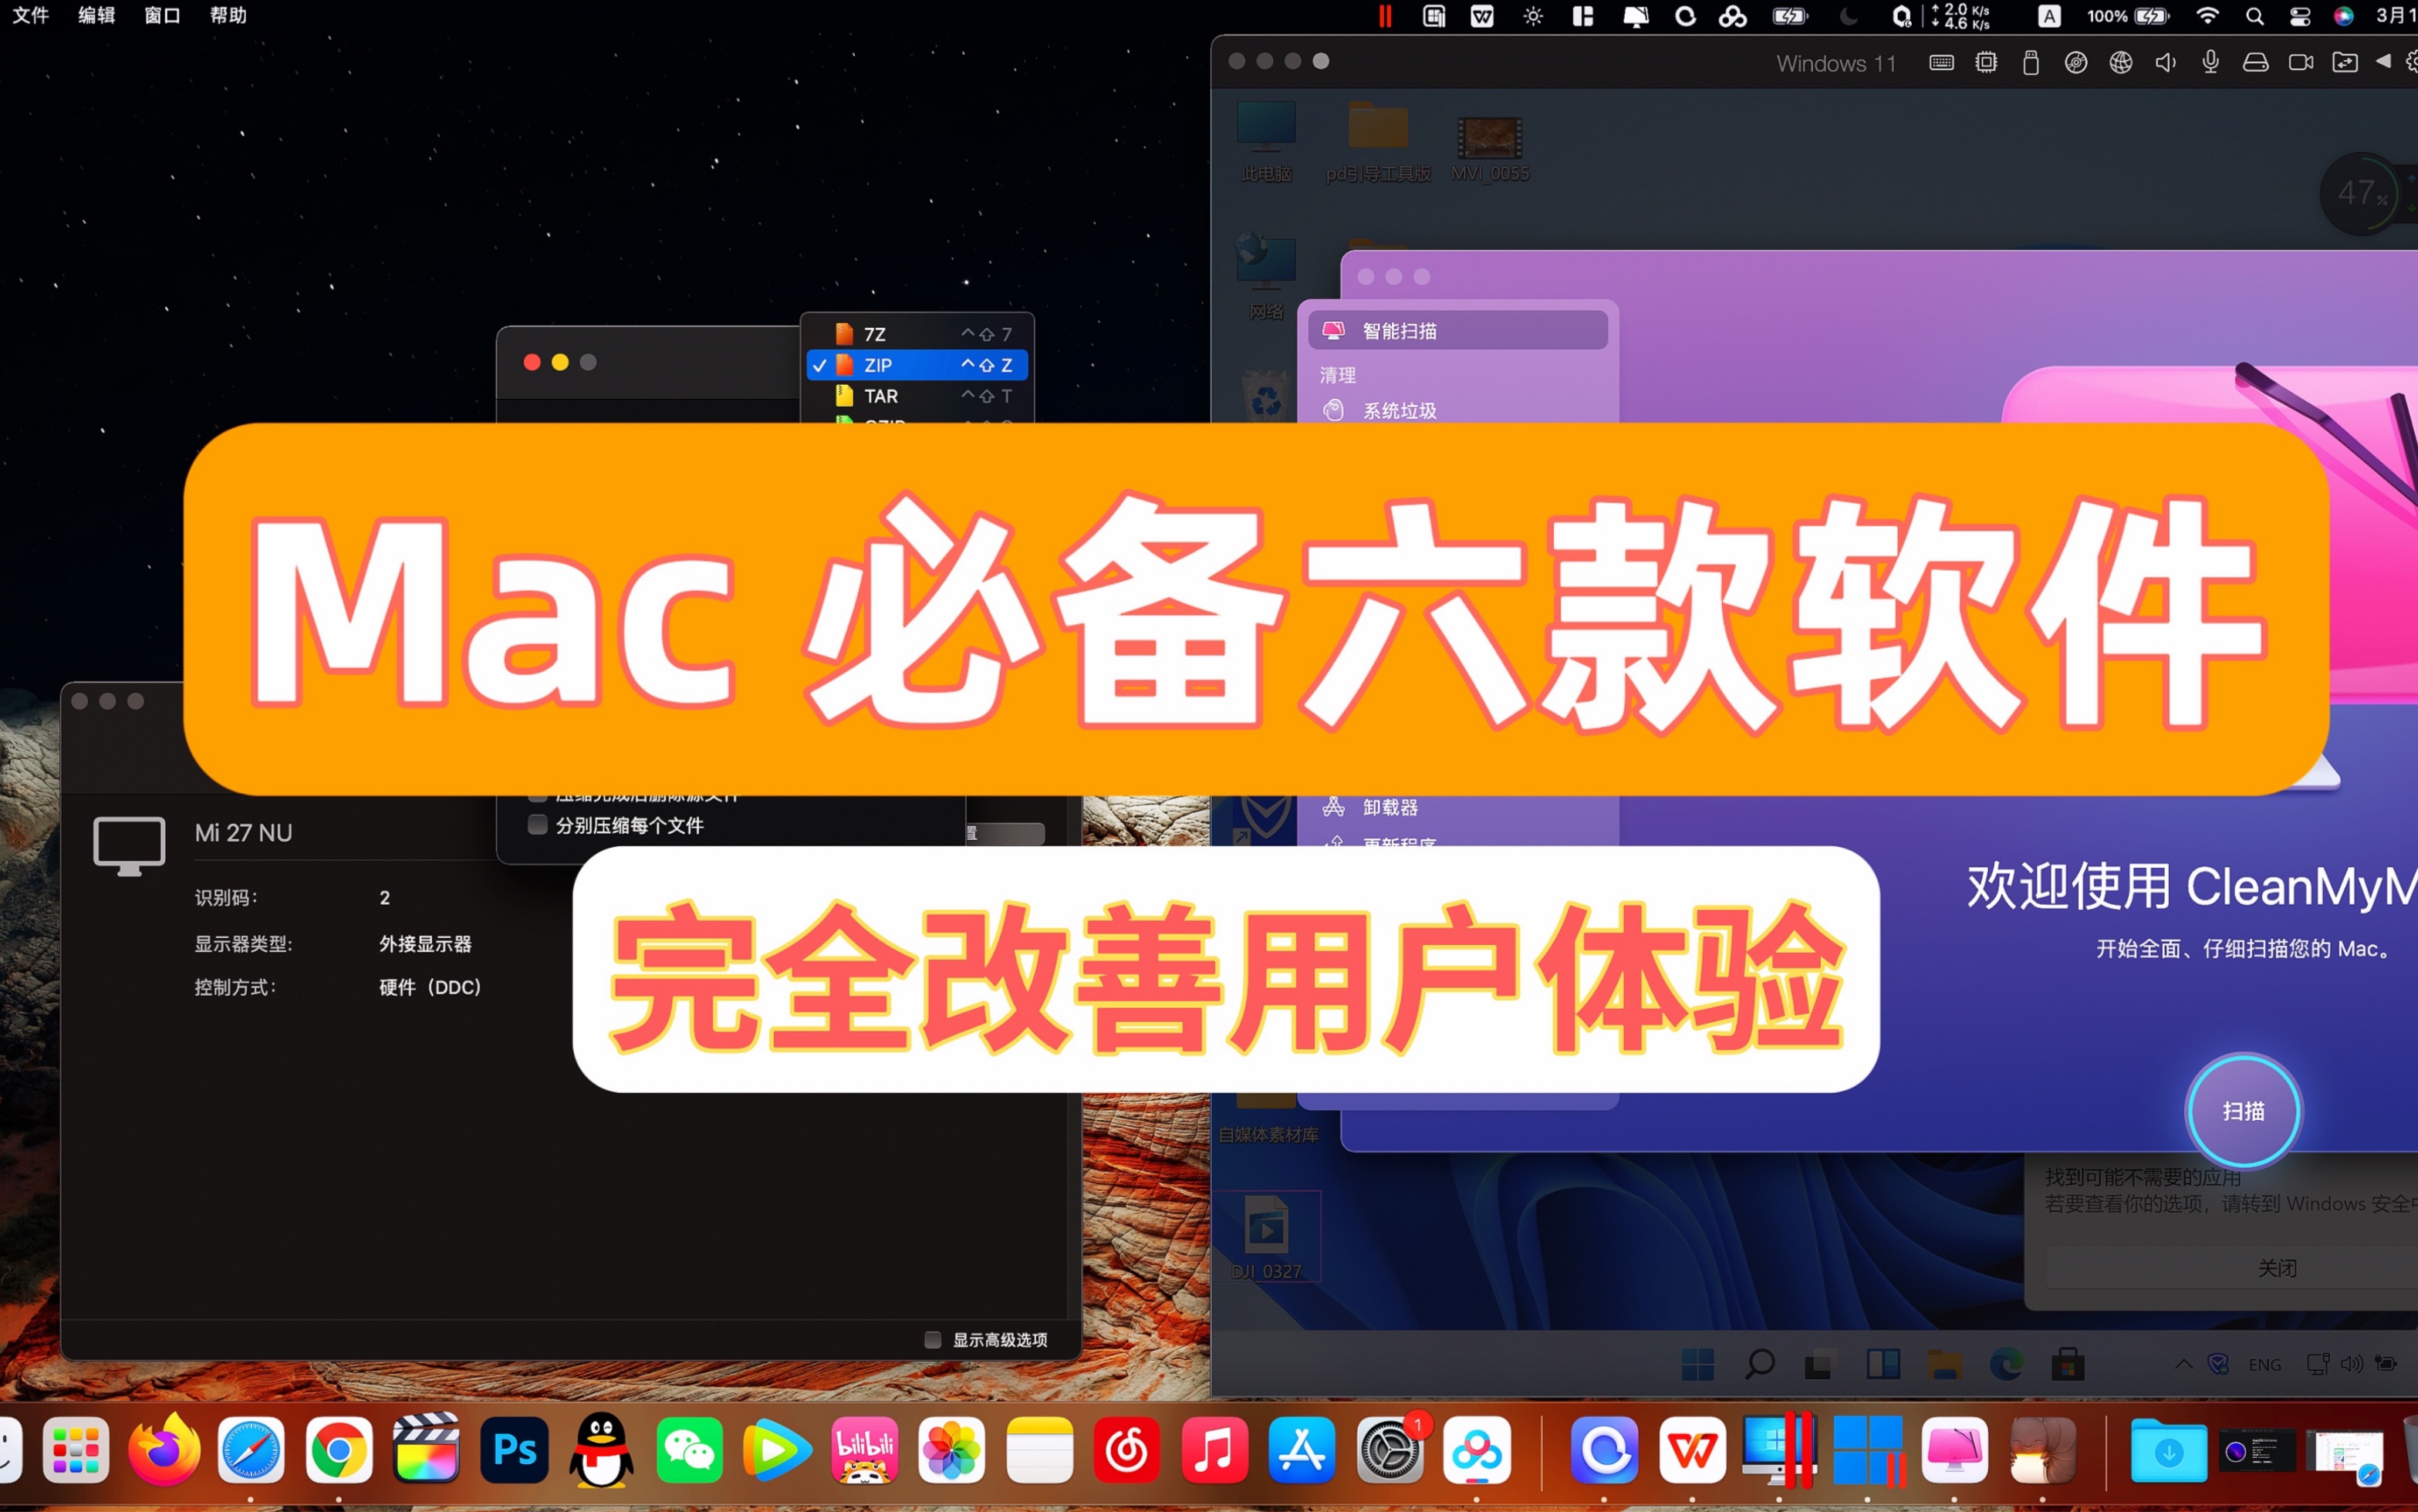Open the 窗口 menu
The image size is (2418, 1512).
click(162, 15)
